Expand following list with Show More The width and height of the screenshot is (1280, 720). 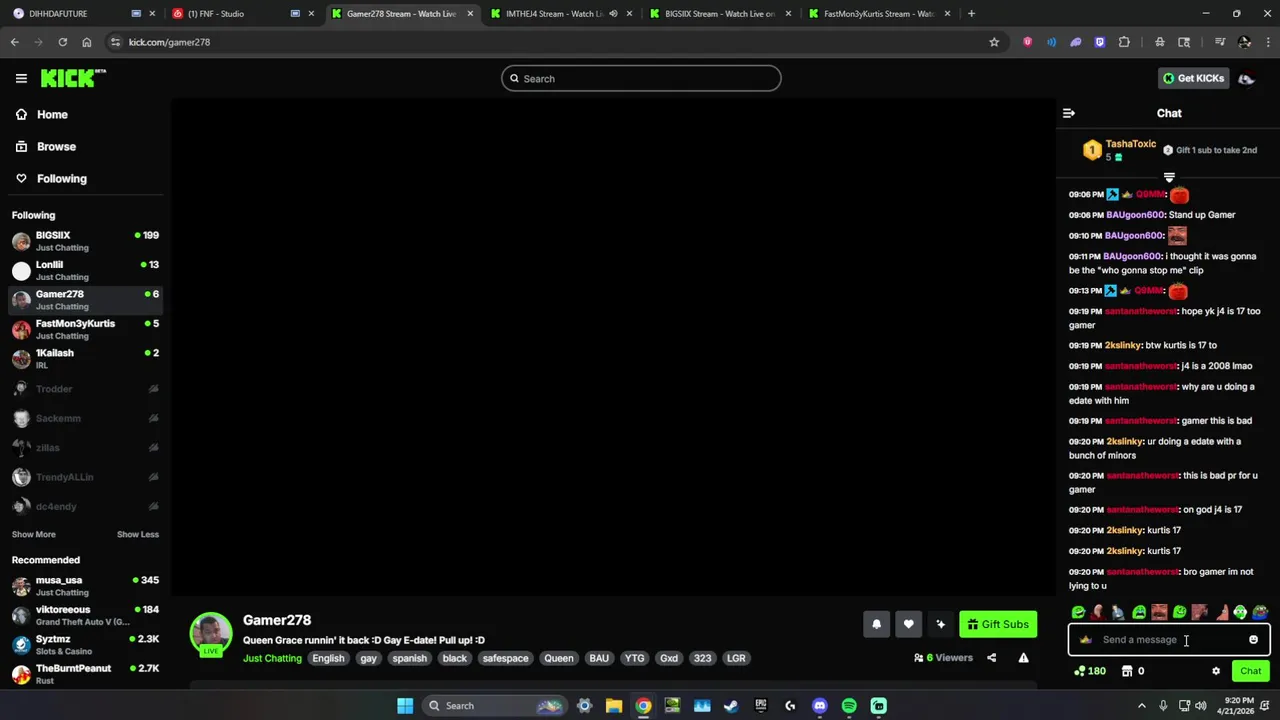coord(34,534)
